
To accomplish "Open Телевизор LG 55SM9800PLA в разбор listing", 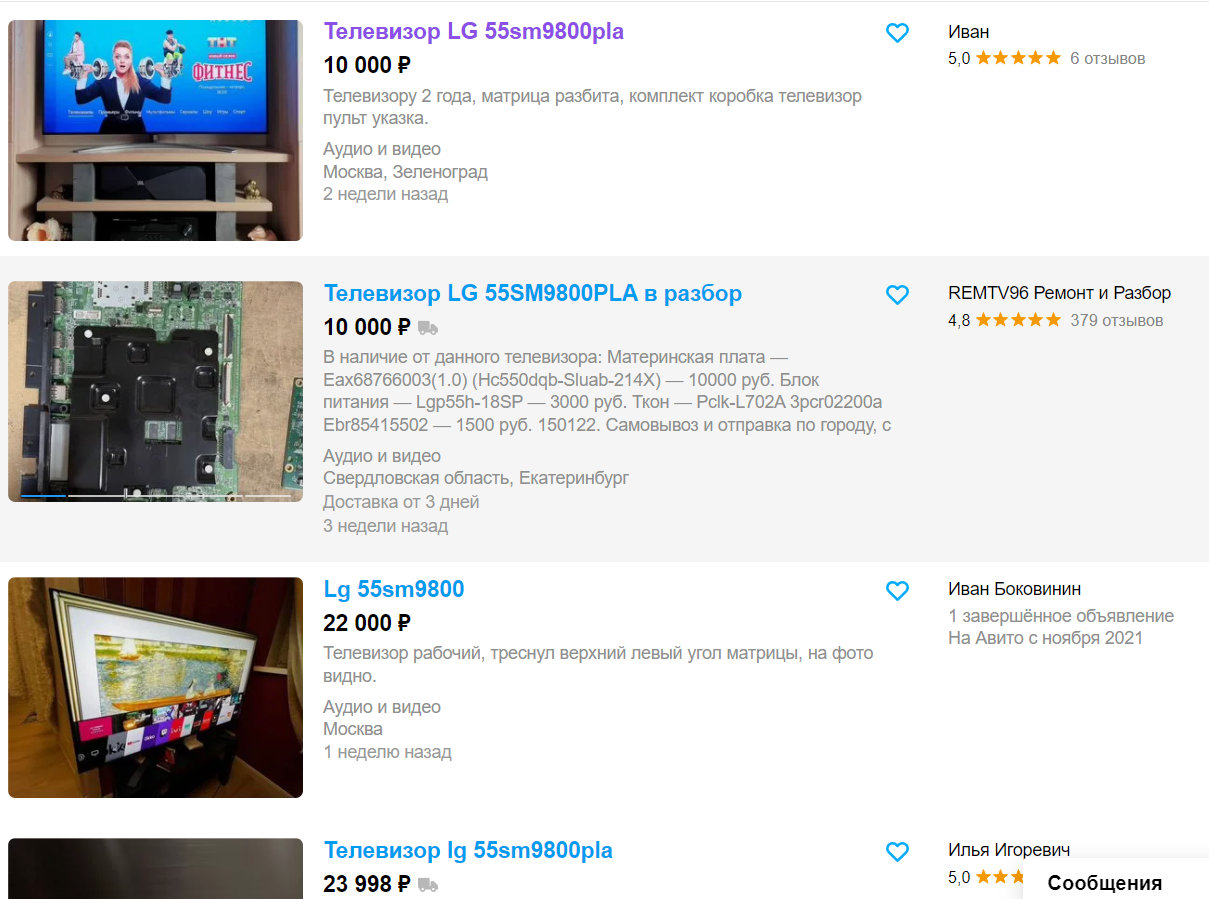I will [x=532, y=293].
